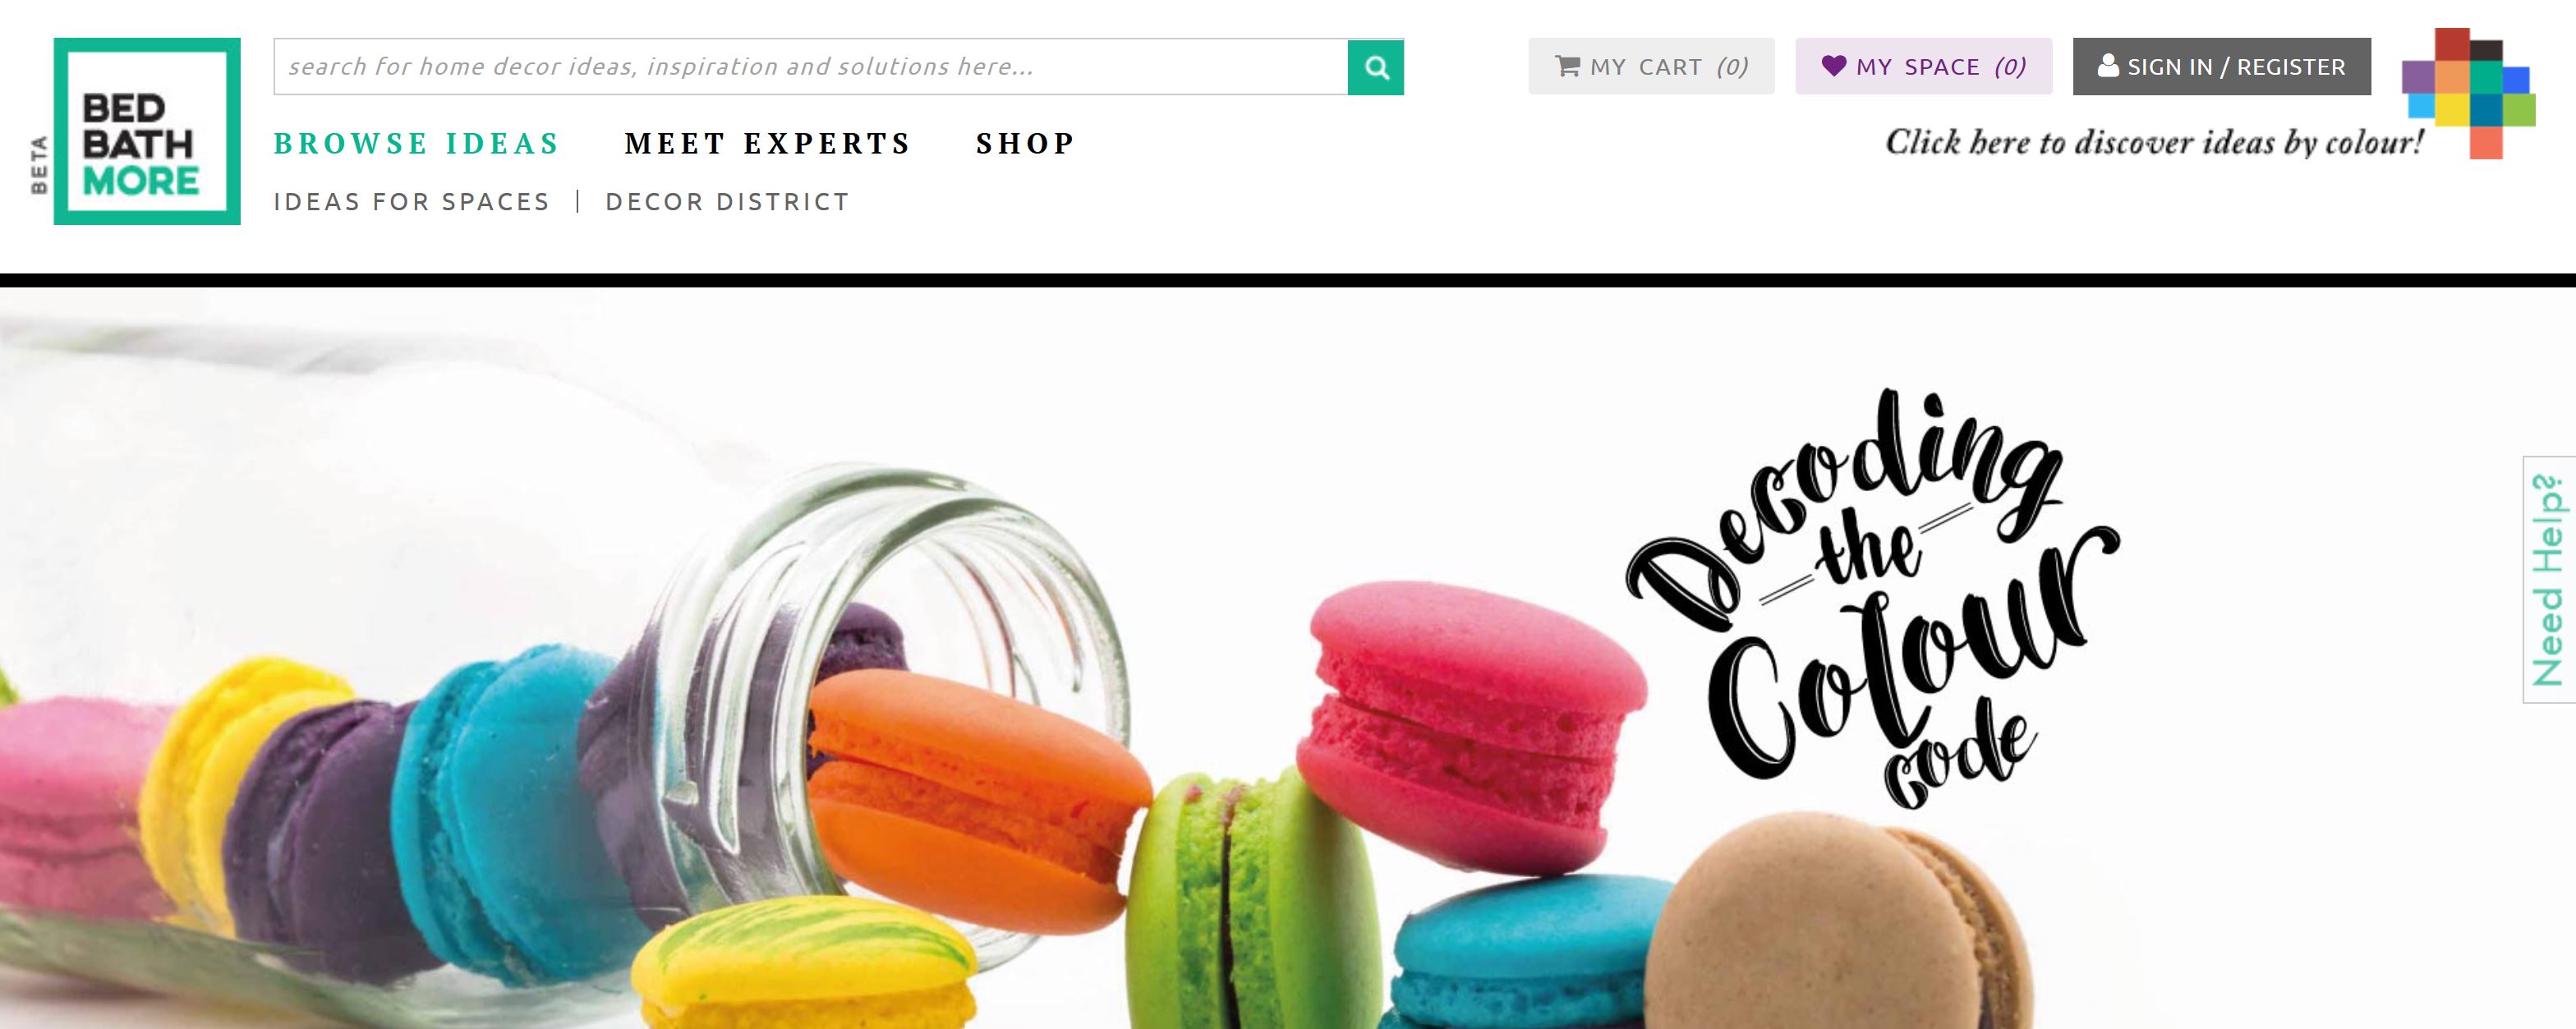This screenshot has width=2576, height=1029.
Task: Open the My Cart button
Action: coord(1651,67)
